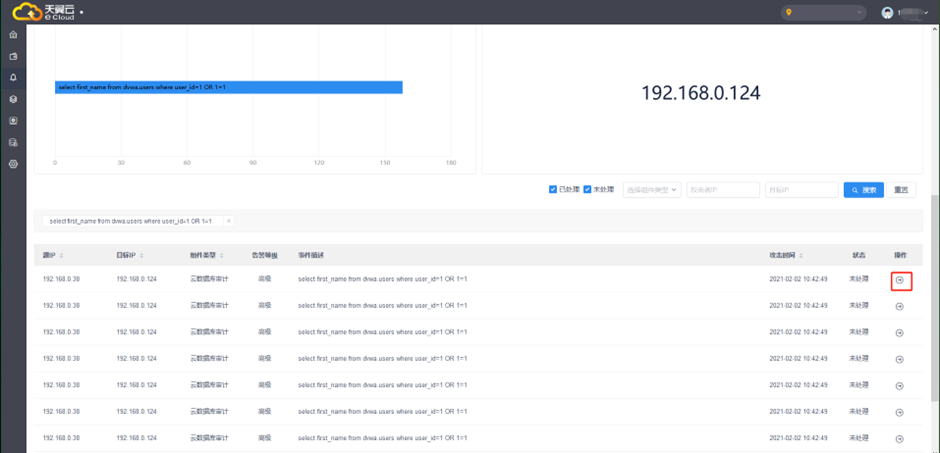Toggle the 未处理 checkbox
Screen dimensions: 940x453
point(587,189)
